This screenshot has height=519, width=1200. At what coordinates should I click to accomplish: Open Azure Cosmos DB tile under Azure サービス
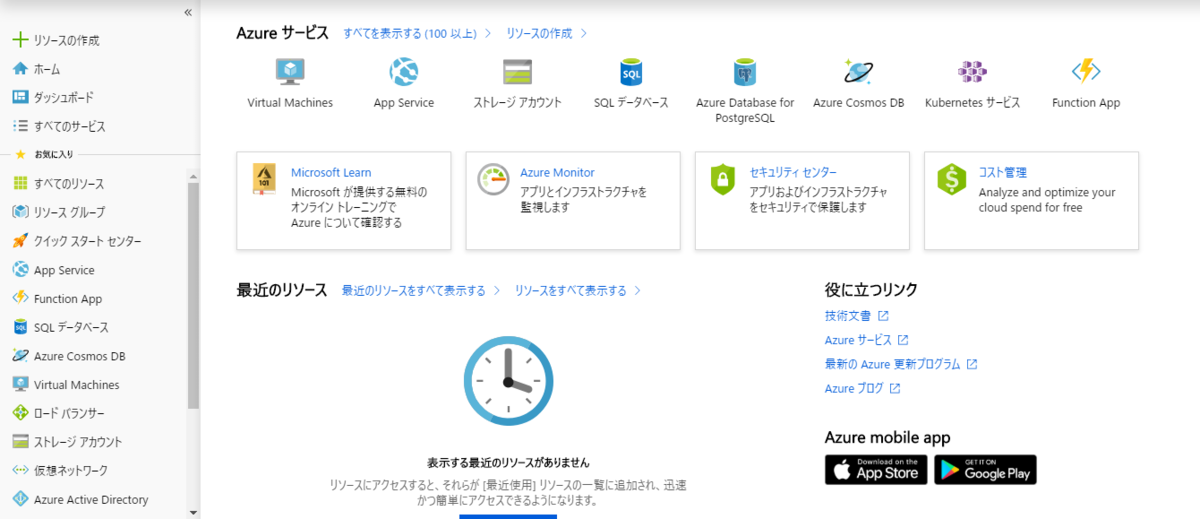click(858, 83)
